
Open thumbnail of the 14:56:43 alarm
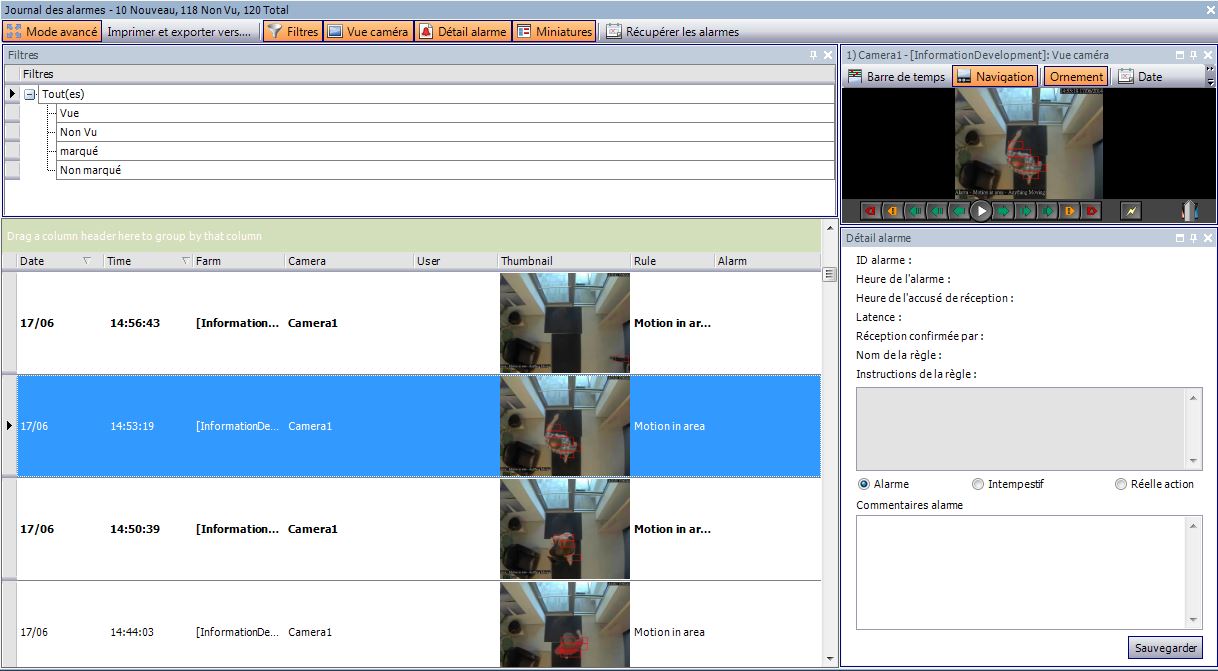pyautogui.click(x=565, y=323)
